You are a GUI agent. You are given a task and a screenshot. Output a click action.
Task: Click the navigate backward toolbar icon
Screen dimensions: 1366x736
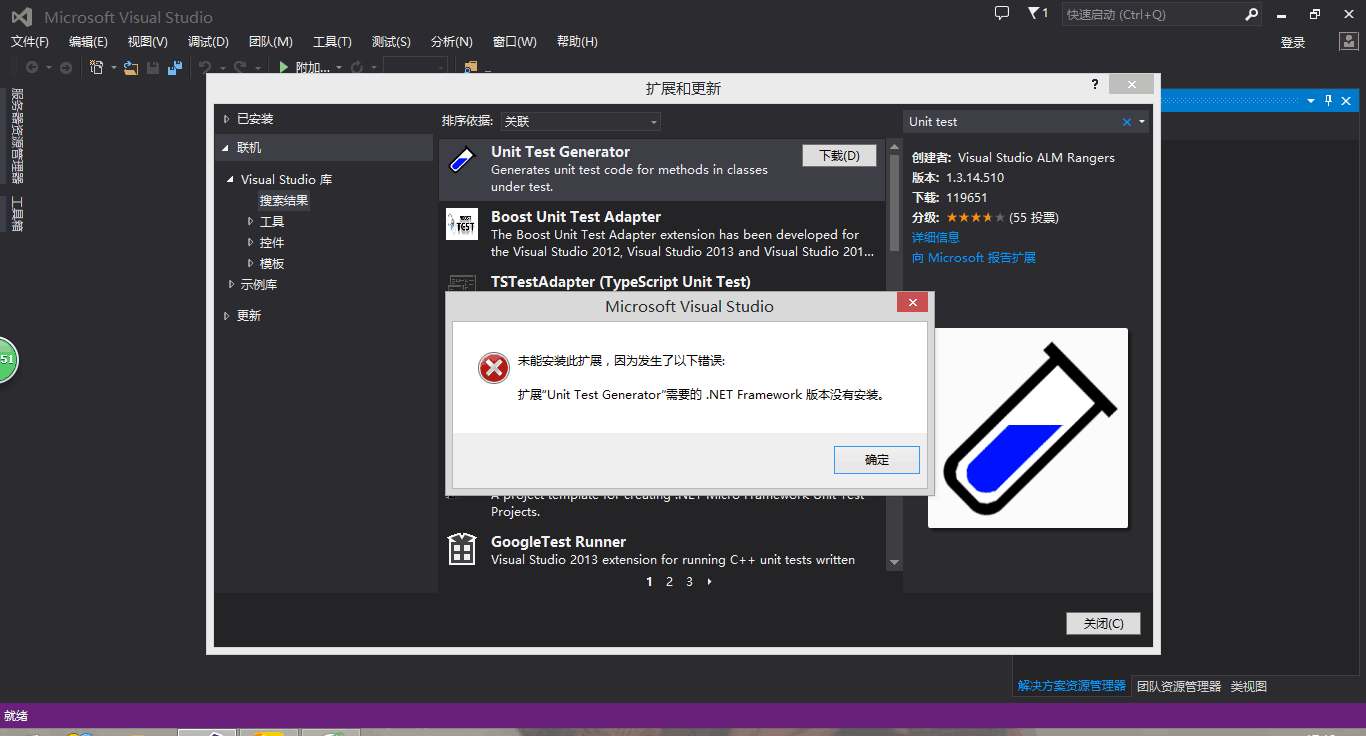pyautogui.click(x=32, y=67)
